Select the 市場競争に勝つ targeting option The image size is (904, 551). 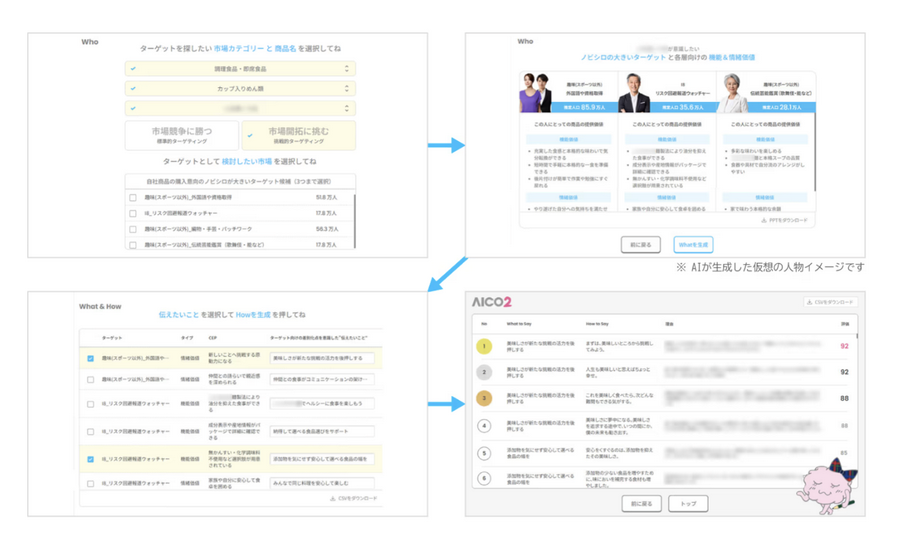pyautogui.click(x=182, y=136)
